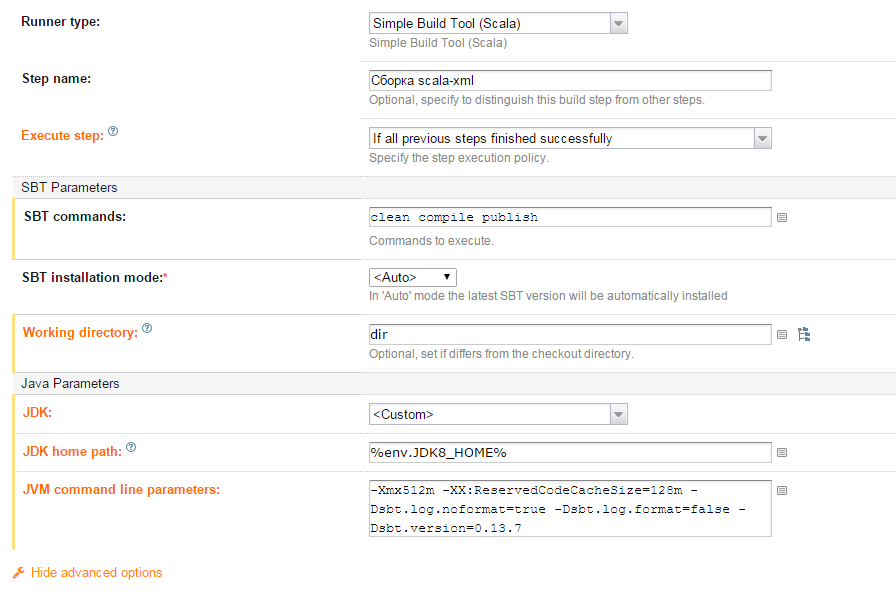Click gray 'Simple Build Tool (Scala)' description text
896x593 pixels.
click(438, 43)
